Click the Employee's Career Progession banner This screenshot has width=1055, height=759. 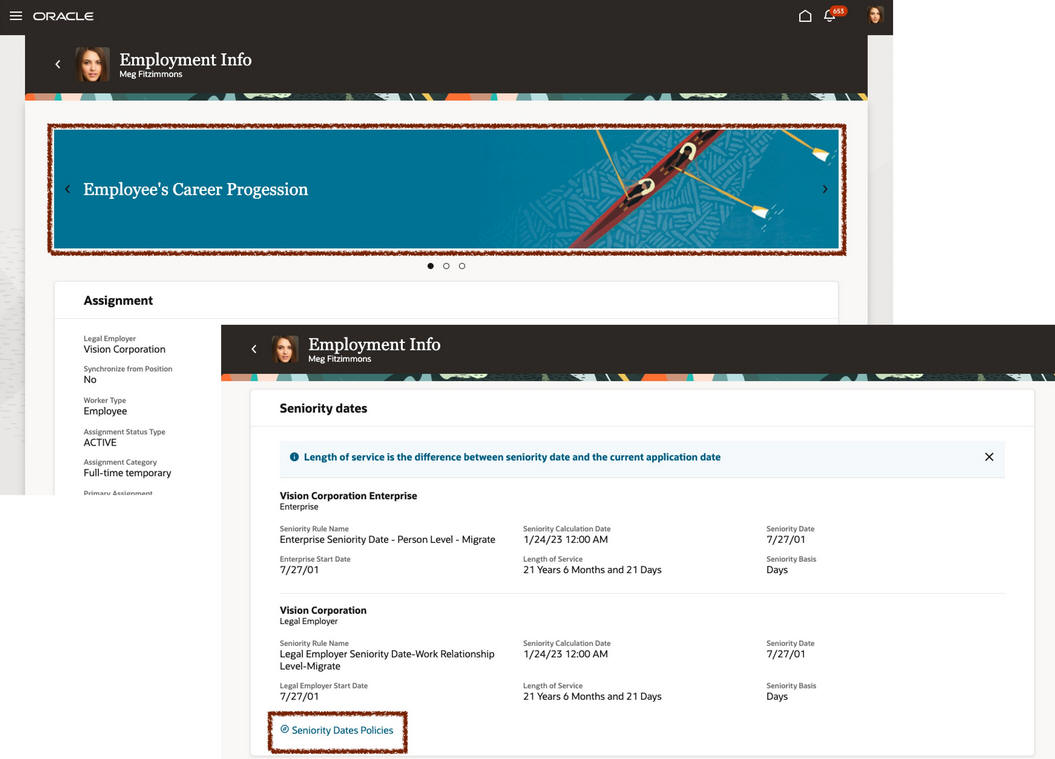pyautogui.click(x=447, y=189)
